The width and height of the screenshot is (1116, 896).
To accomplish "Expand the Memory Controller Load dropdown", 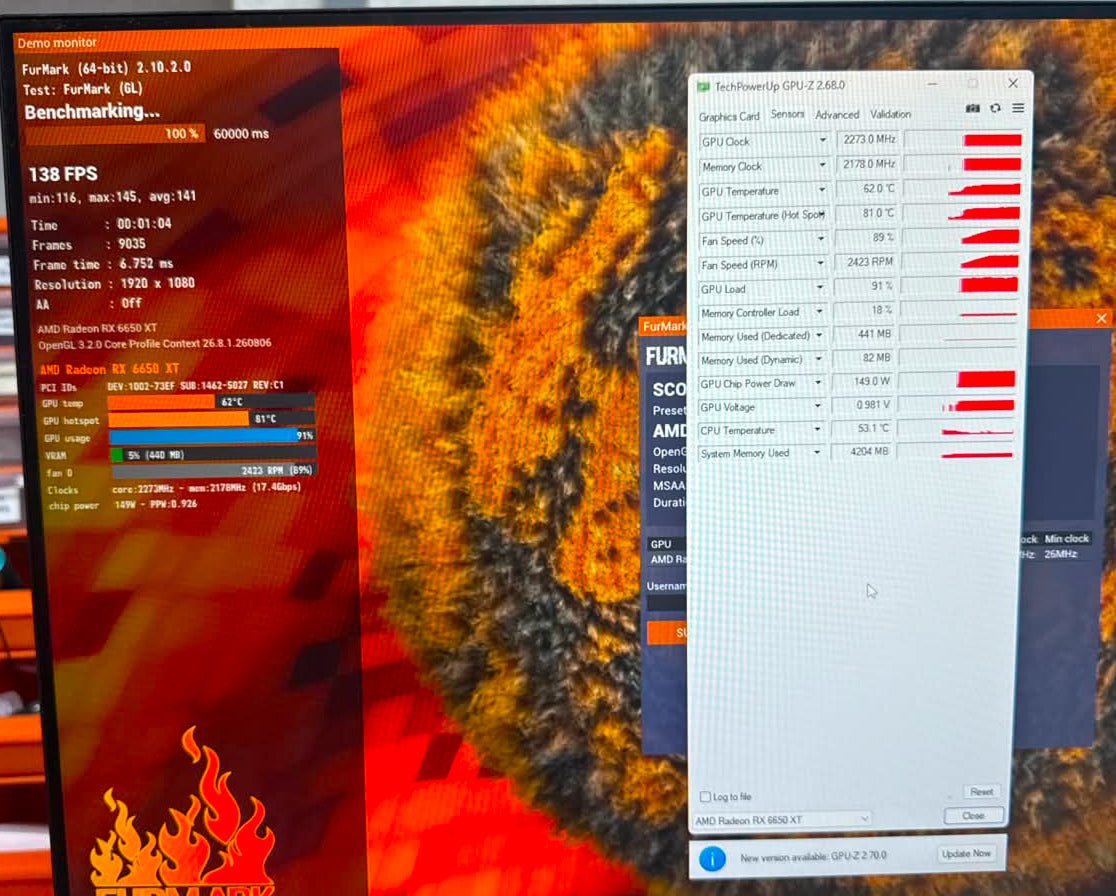I will click(x=819, y=311).
